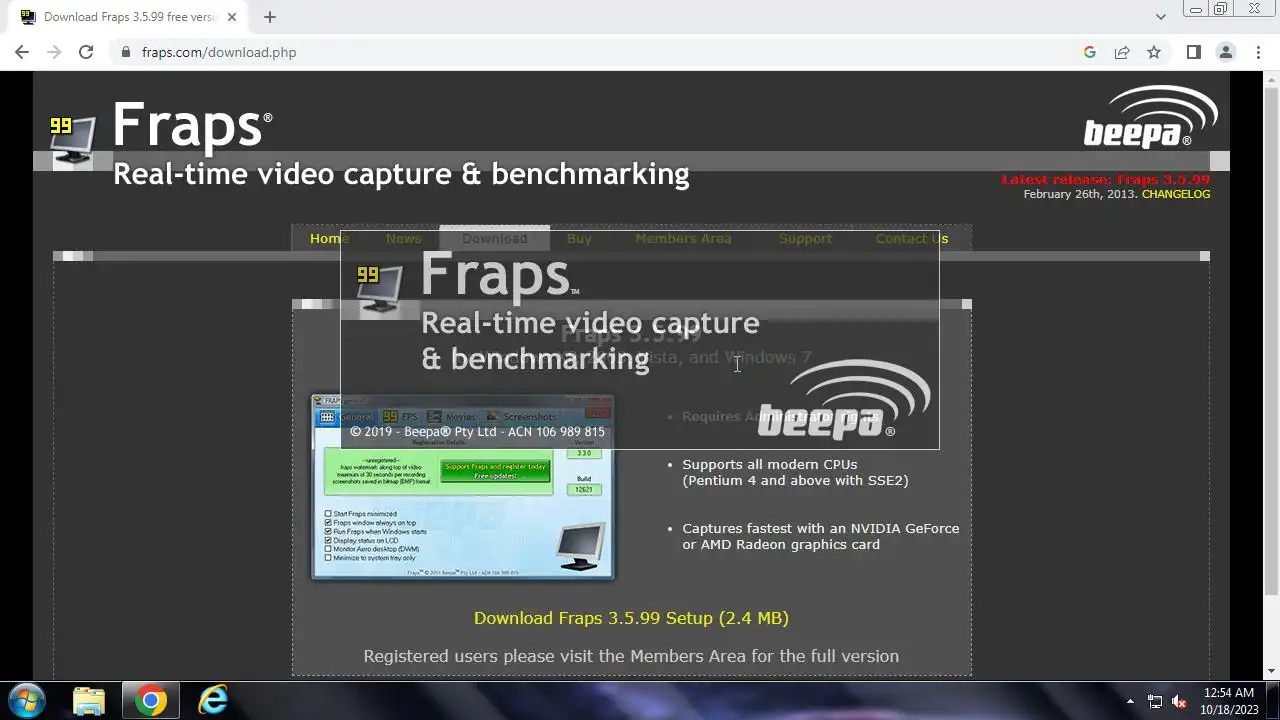The image size is (1280, 720).
Task: Launch Internet Explorer from the taskbar
Action: tap(213, 701)
